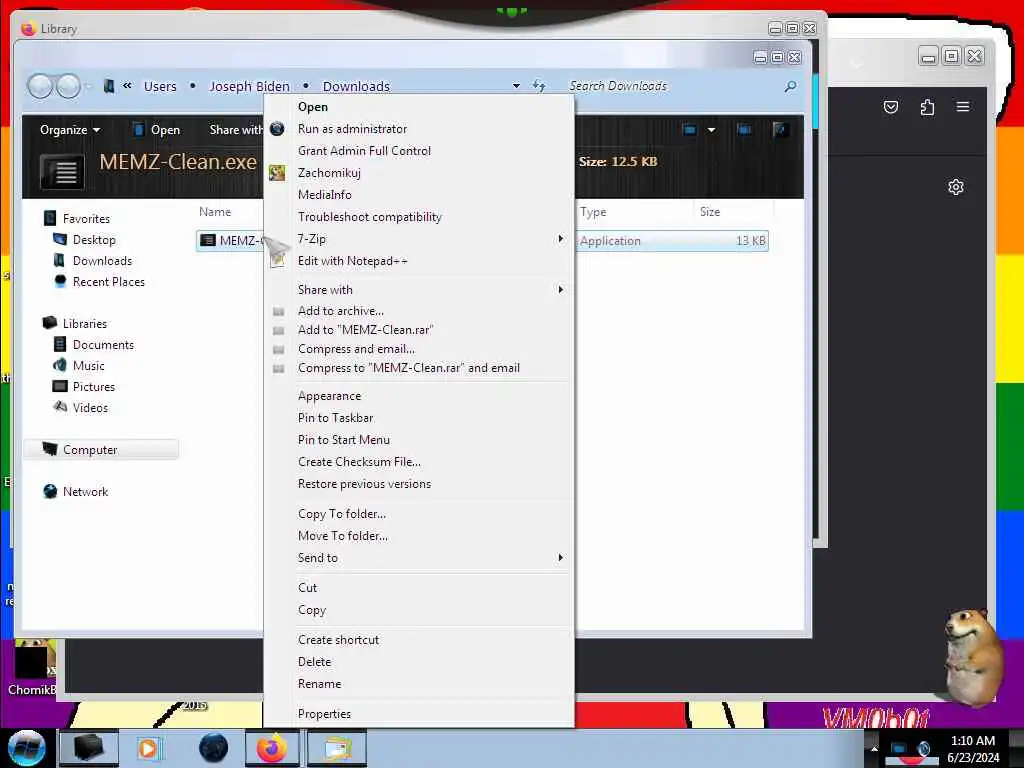Screen dimensions: 1024x768
Task: Choose Compress to "MEMZ-Clean.rar" and email
Action: point(408,368)
